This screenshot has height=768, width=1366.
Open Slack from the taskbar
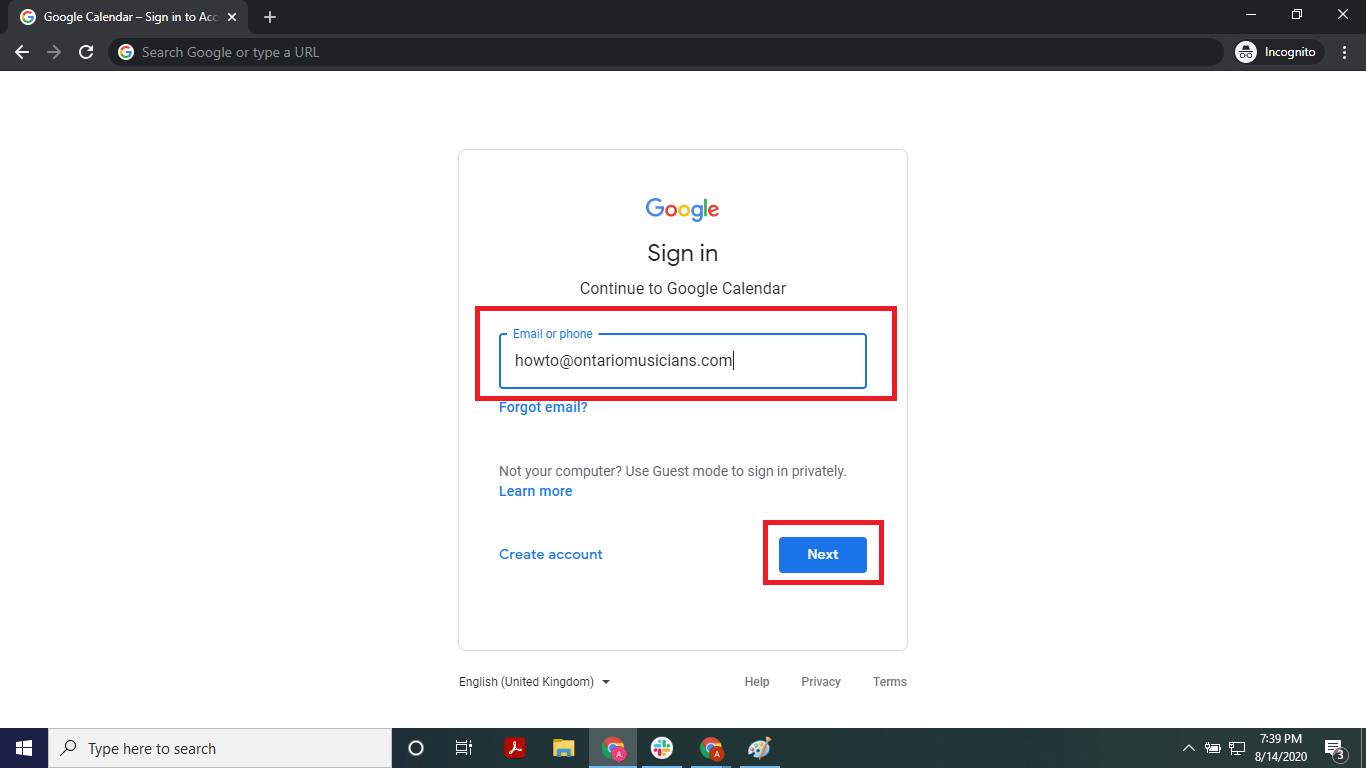point(662,748)
